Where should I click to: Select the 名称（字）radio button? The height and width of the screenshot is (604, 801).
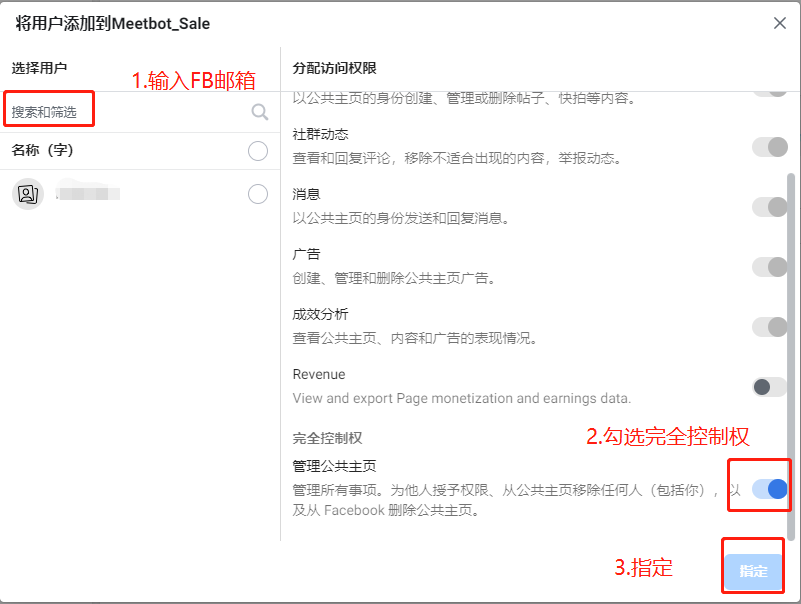coord(258,151)
